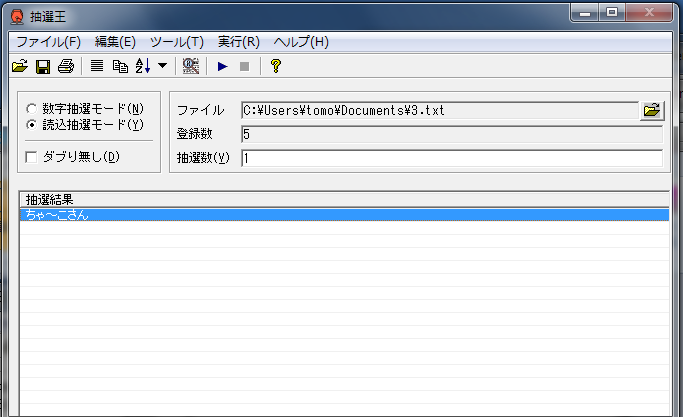This screenshot has height=417, width=683.
Task: Click the random settings toolbar icon
Action: (191, 66)
